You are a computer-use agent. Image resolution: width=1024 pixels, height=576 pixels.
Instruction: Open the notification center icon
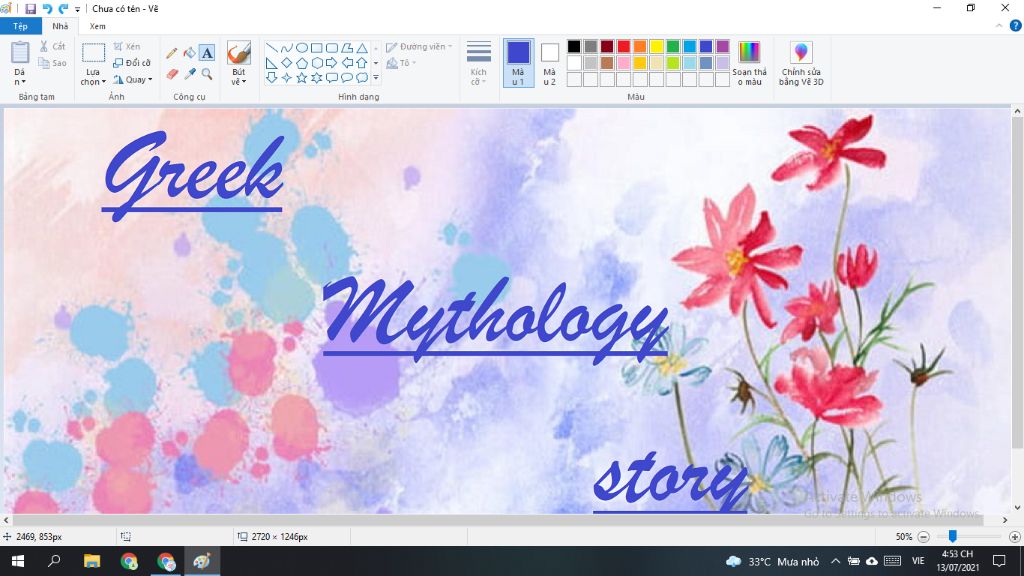[x=999, y=561]
